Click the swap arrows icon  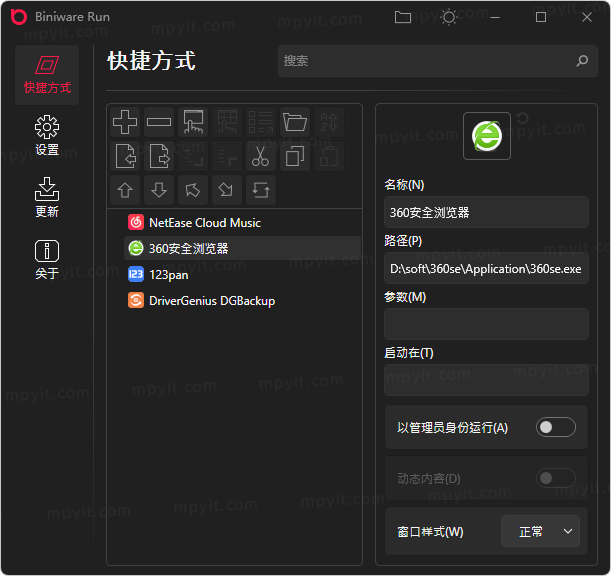[x=261, y=190]
